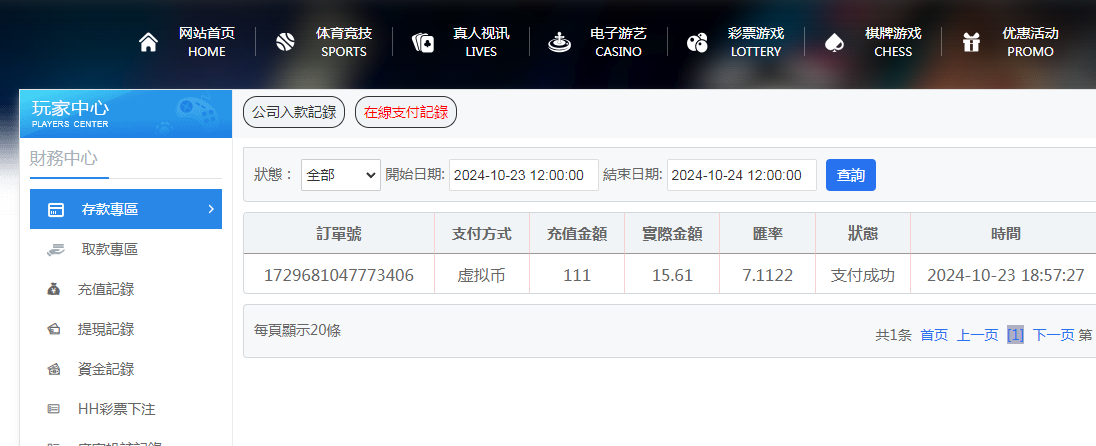Click the 首页 first page link
1096x446 pixels.
tap(934, 335)
